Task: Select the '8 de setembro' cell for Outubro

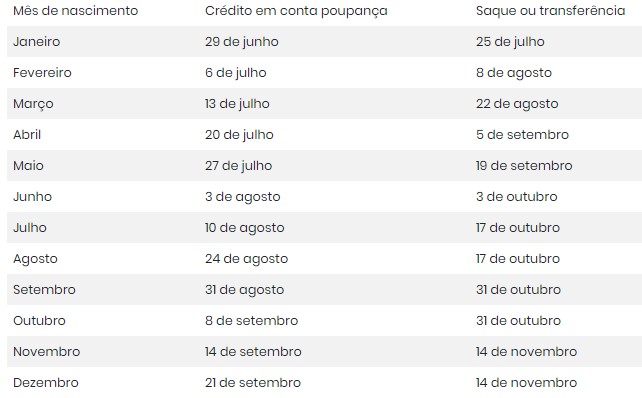Action: 251,321
